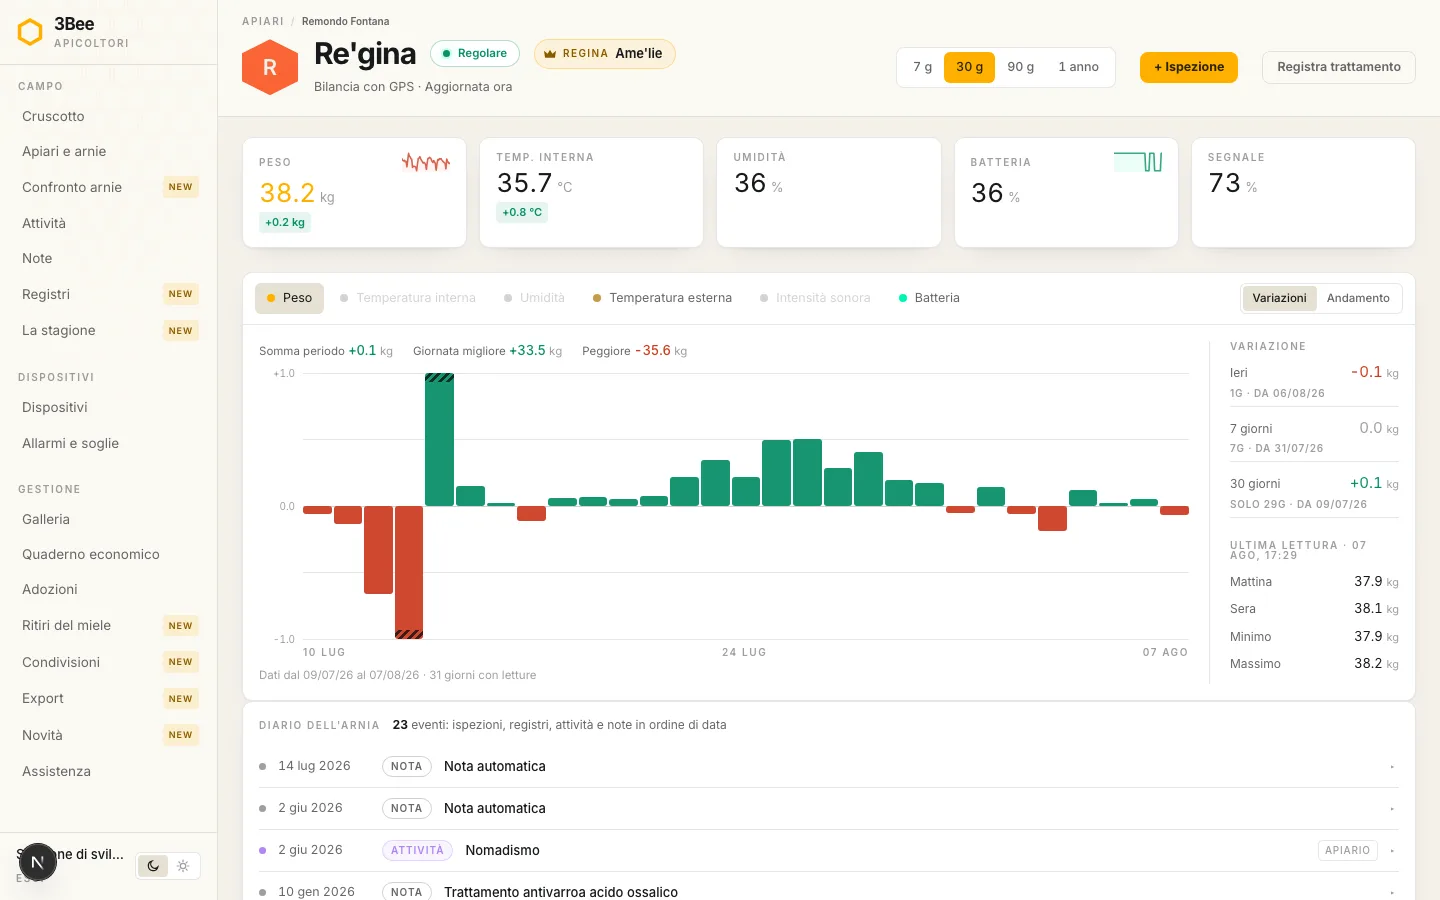Click the deepest red striped chart bar
Image resolution: width=1440 pixels, height=900 pixels.
tap(409, 572)
